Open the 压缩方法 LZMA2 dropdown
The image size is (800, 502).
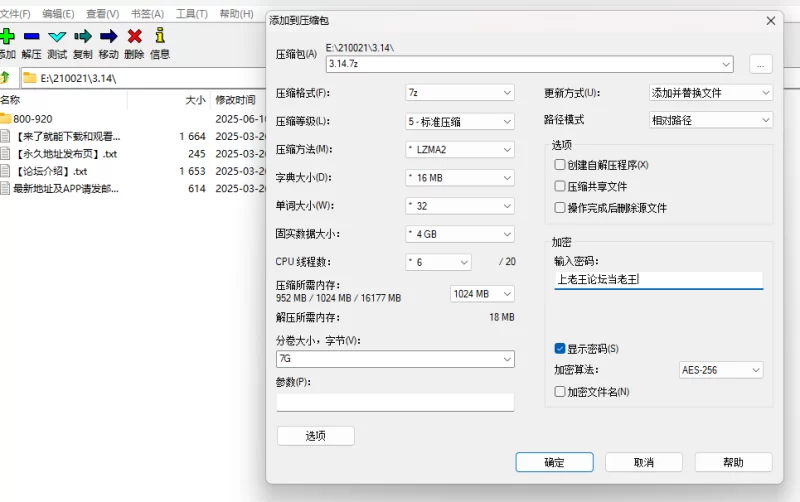click(460, 149)
